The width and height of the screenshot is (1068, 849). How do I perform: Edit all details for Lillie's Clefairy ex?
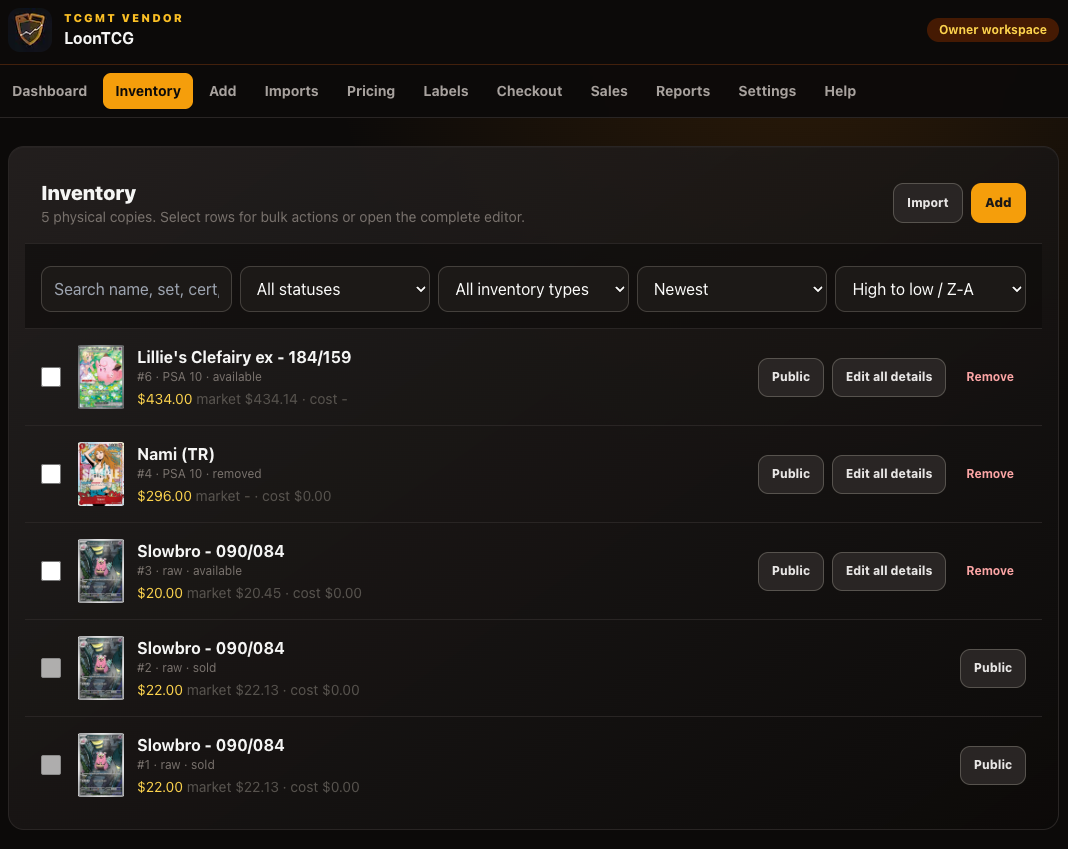click(888, 377)
